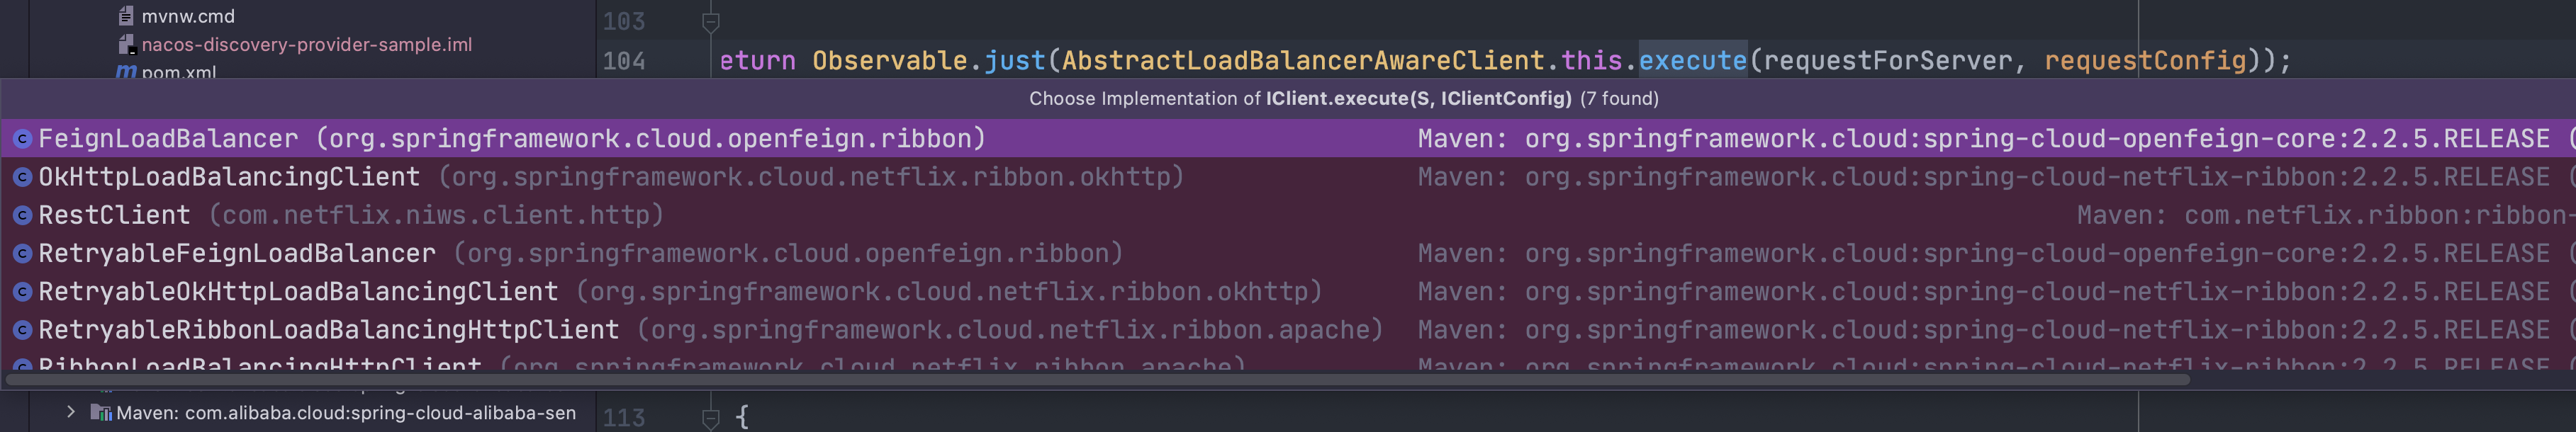Click com.netflix.ribbon Maven label for RestClient

click(2326, 215)
